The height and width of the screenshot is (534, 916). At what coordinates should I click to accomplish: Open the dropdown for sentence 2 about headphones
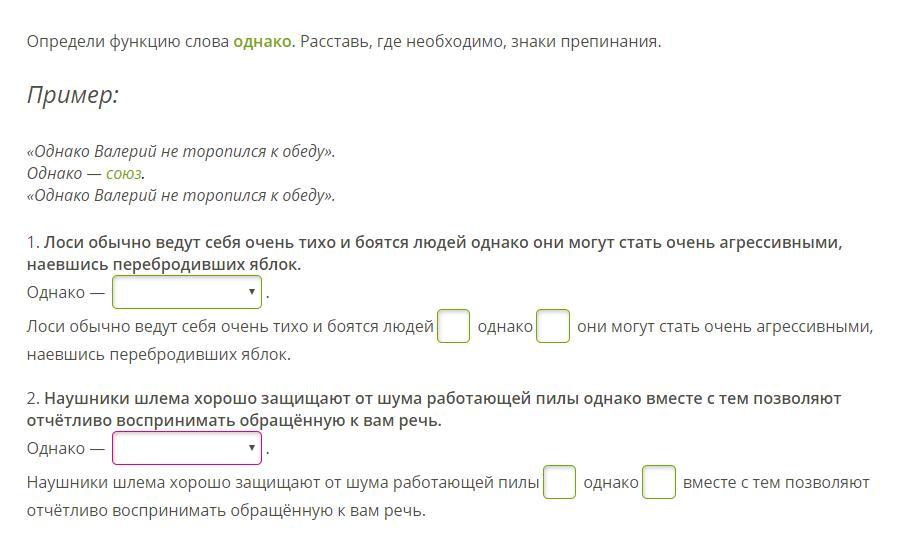coord(187,448)
